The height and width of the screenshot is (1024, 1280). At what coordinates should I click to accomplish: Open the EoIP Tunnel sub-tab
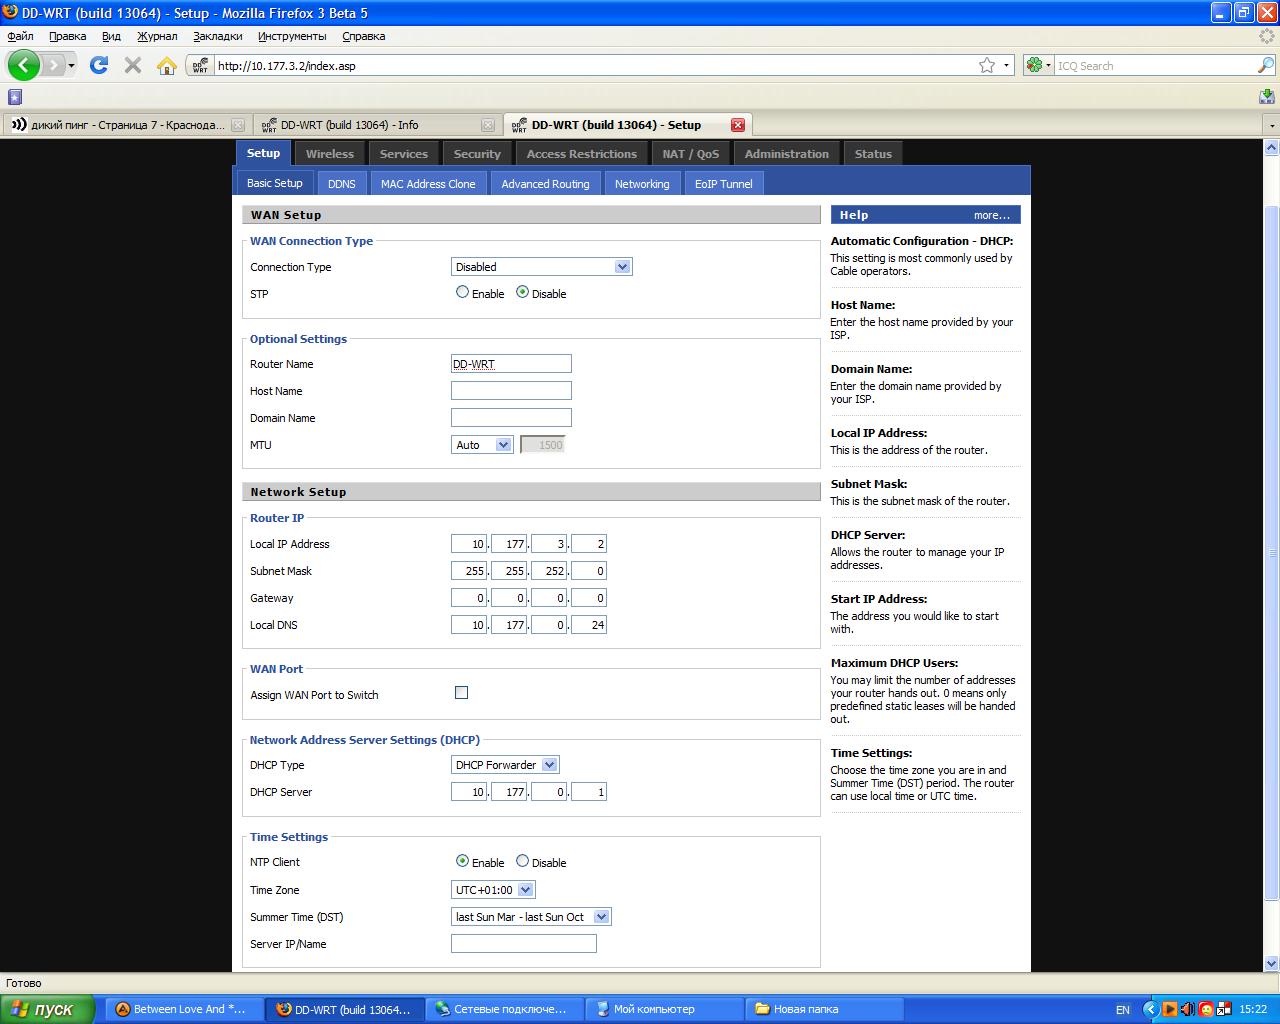[x=724, y=184]
